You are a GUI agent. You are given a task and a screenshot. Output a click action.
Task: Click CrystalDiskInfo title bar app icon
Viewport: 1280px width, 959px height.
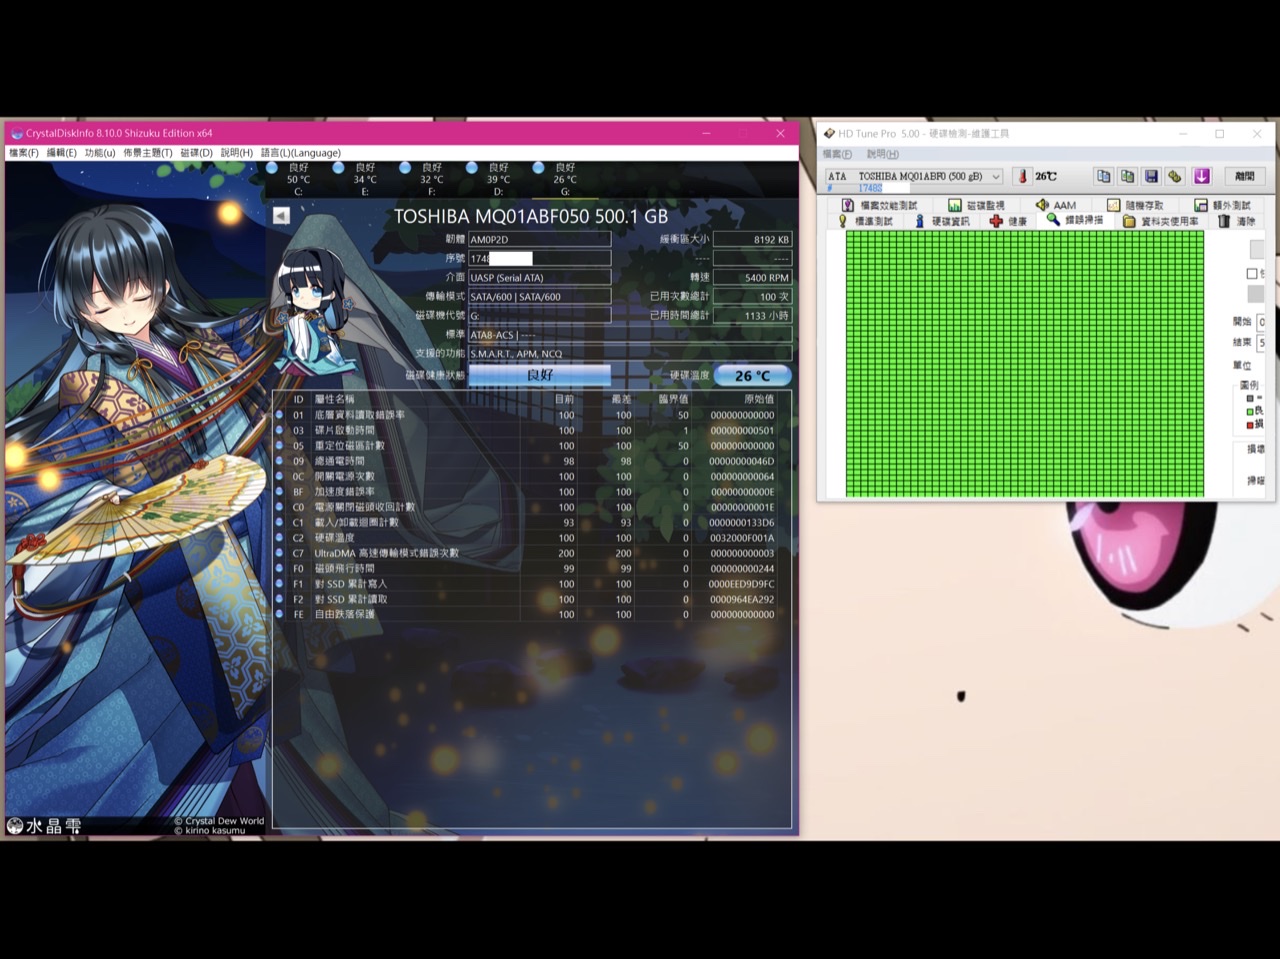(16, 133)
